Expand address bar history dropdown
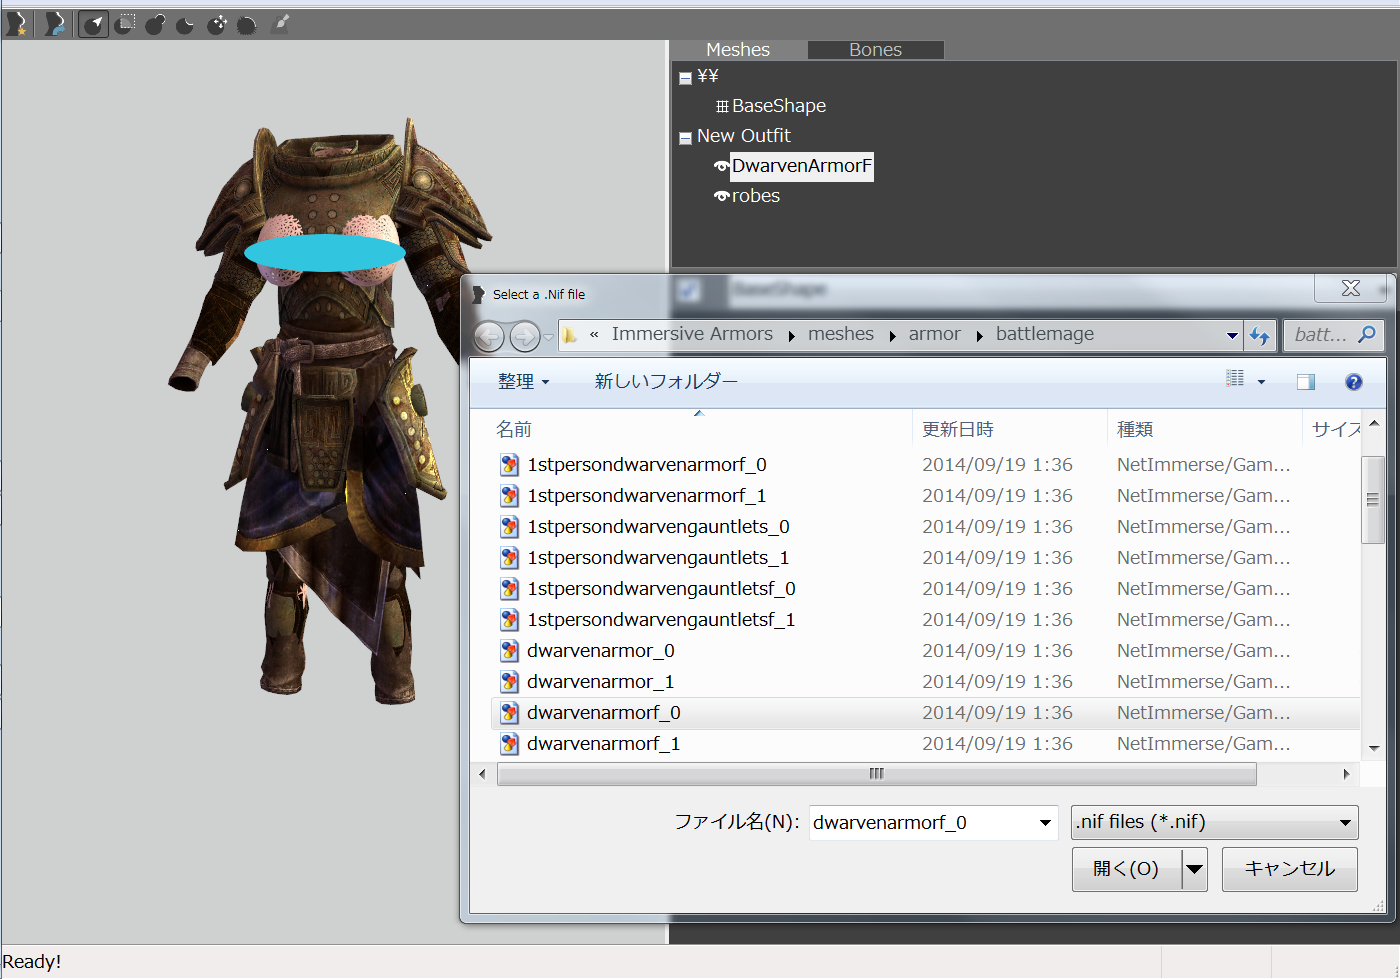1400x979 pixels. 1232,336
